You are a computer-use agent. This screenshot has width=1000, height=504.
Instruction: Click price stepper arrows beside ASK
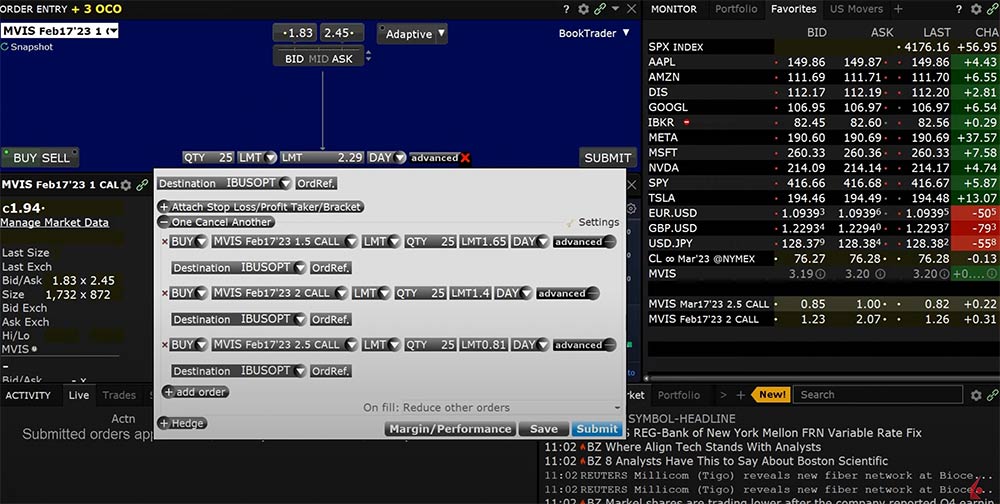point(368,57)
